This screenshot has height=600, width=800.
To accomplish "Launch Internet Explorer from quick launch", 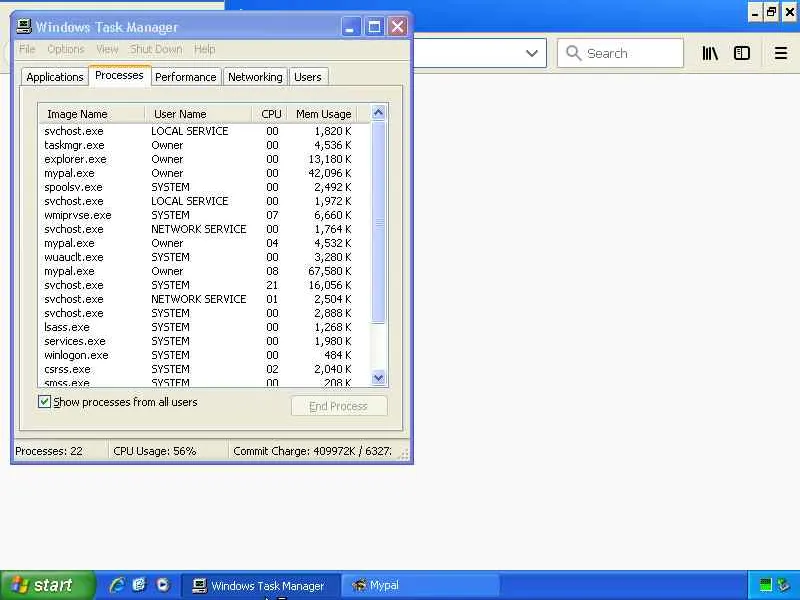I will (116, 585).
